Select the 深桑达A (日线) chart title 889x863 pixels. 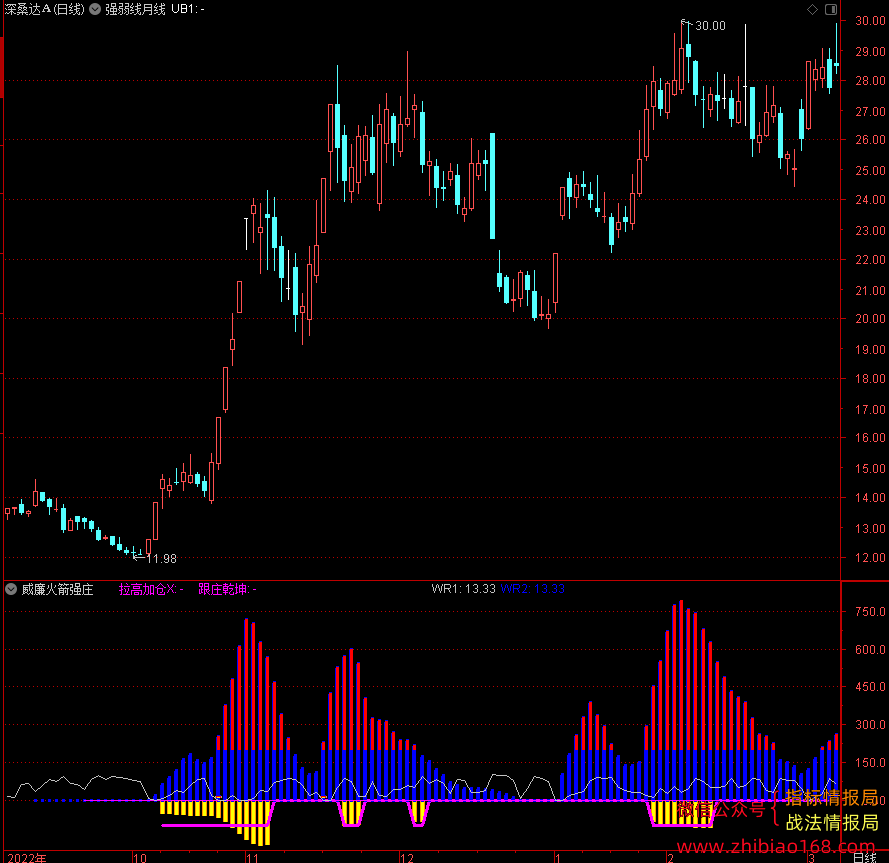44,9
